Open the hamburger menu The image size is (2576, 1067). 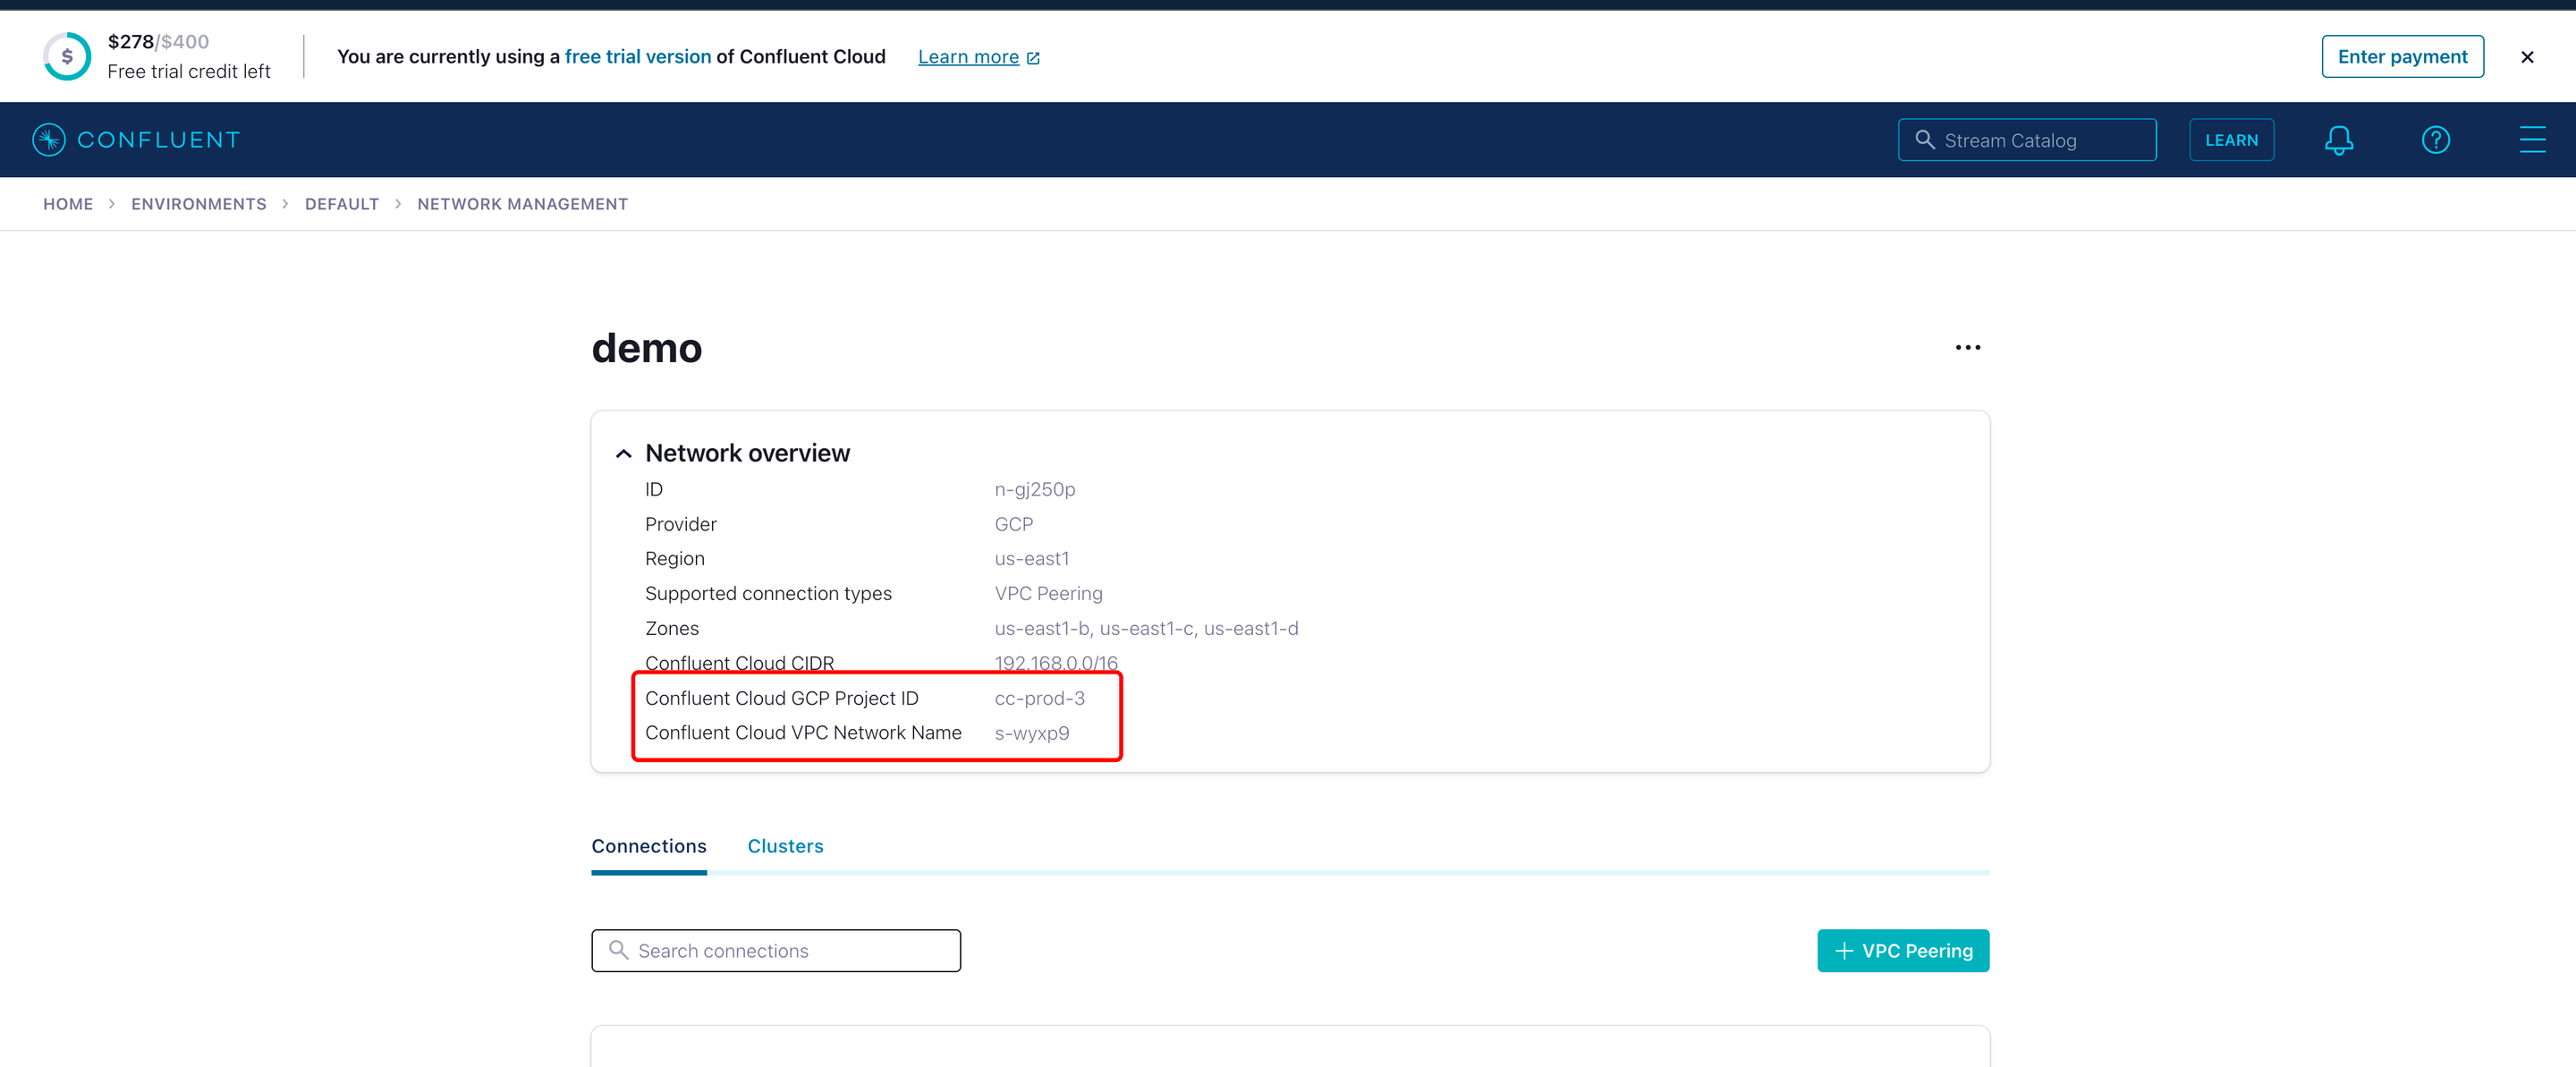(x=2532, y=140)
